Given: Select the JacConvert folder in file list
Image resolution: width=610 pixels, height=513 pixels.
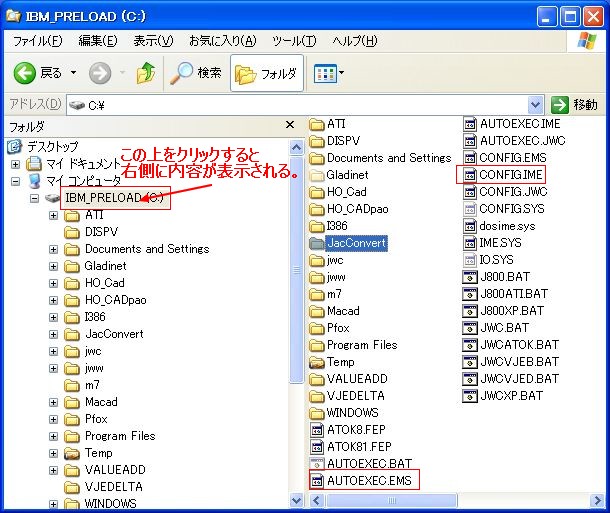Looking at the screenshot, I should pos(356,243).
